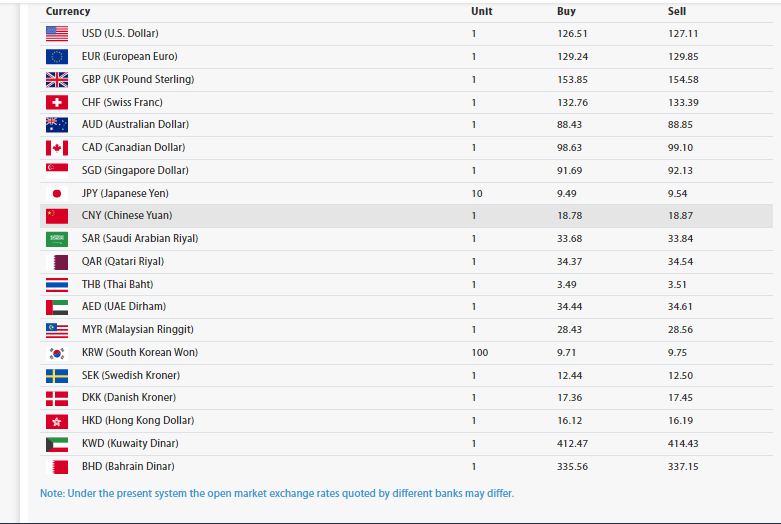781x524 pixels.
Task: Click the Swedish flag icon
Action: tap(56, 376)
